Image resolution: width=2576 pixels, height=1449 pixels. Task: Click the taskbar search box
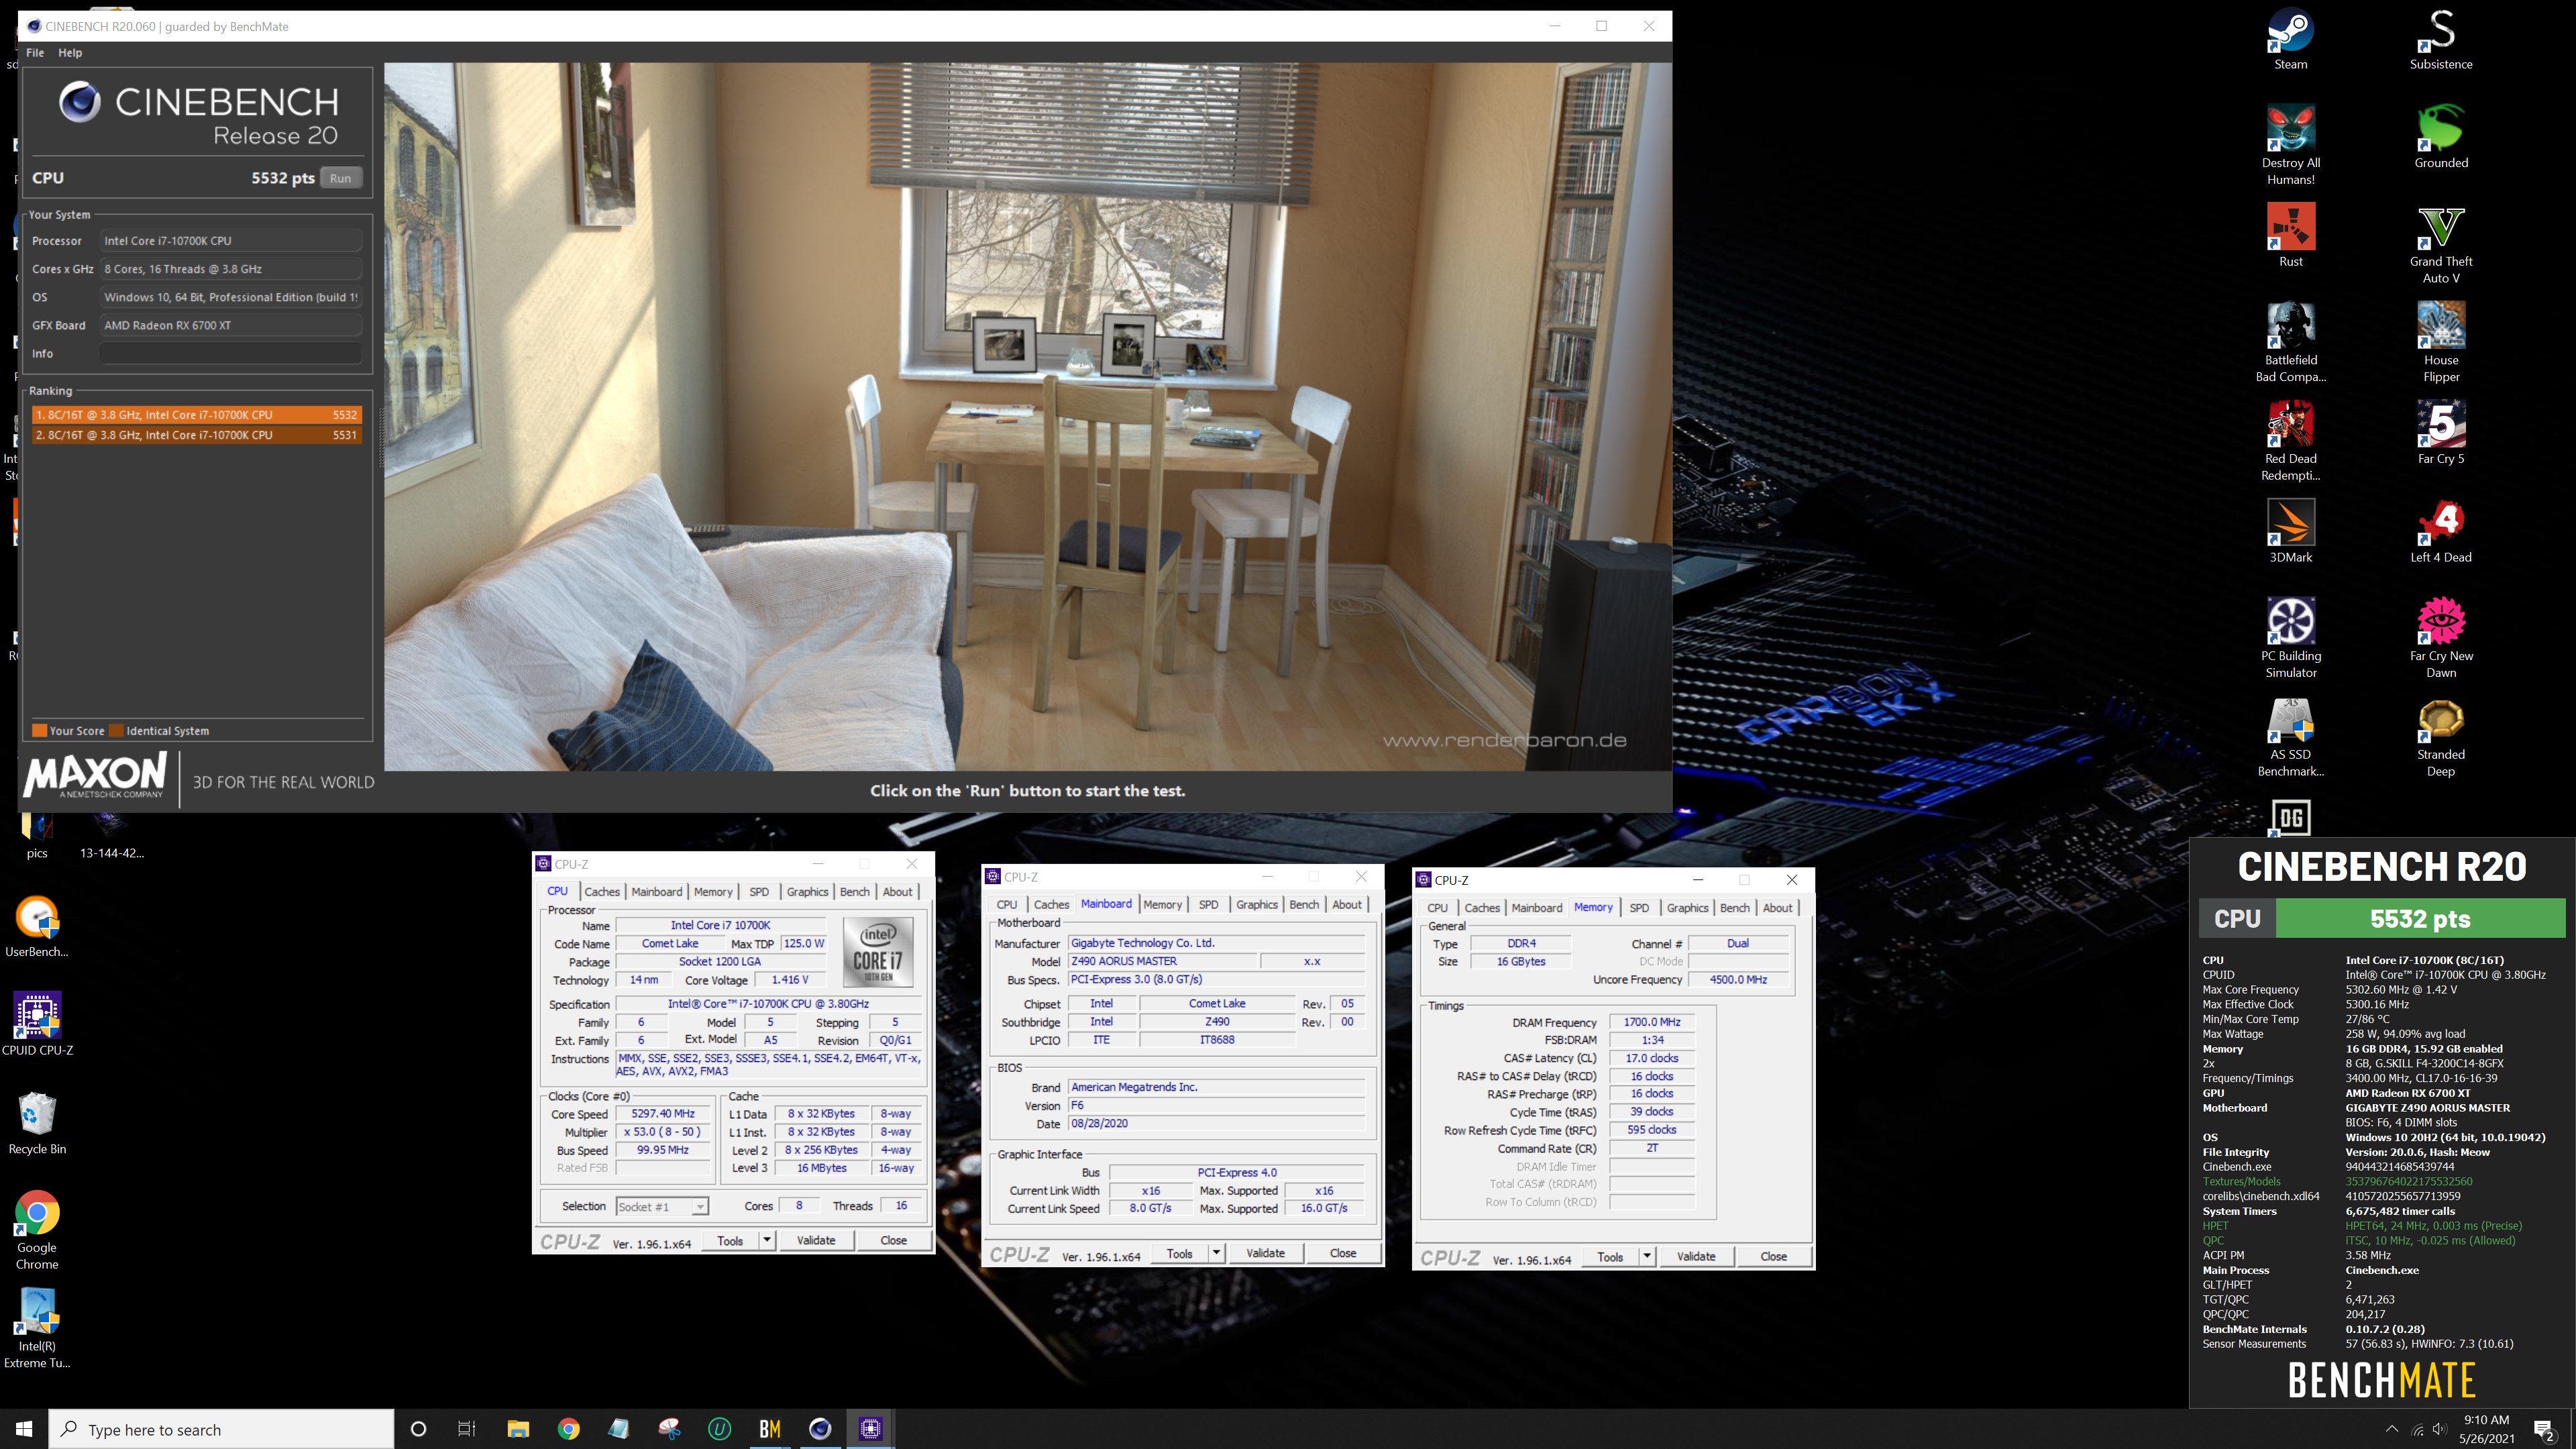[221, 1429]
